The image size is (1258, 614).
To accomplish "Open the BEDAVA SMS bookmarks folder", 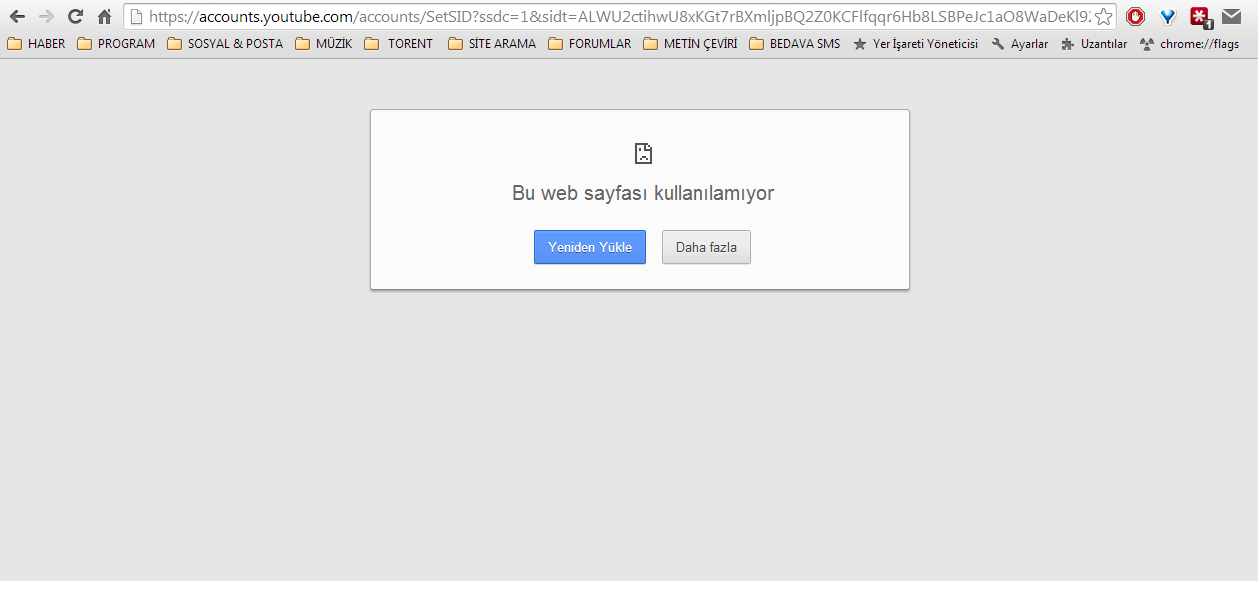I will [x=795, y=44].
